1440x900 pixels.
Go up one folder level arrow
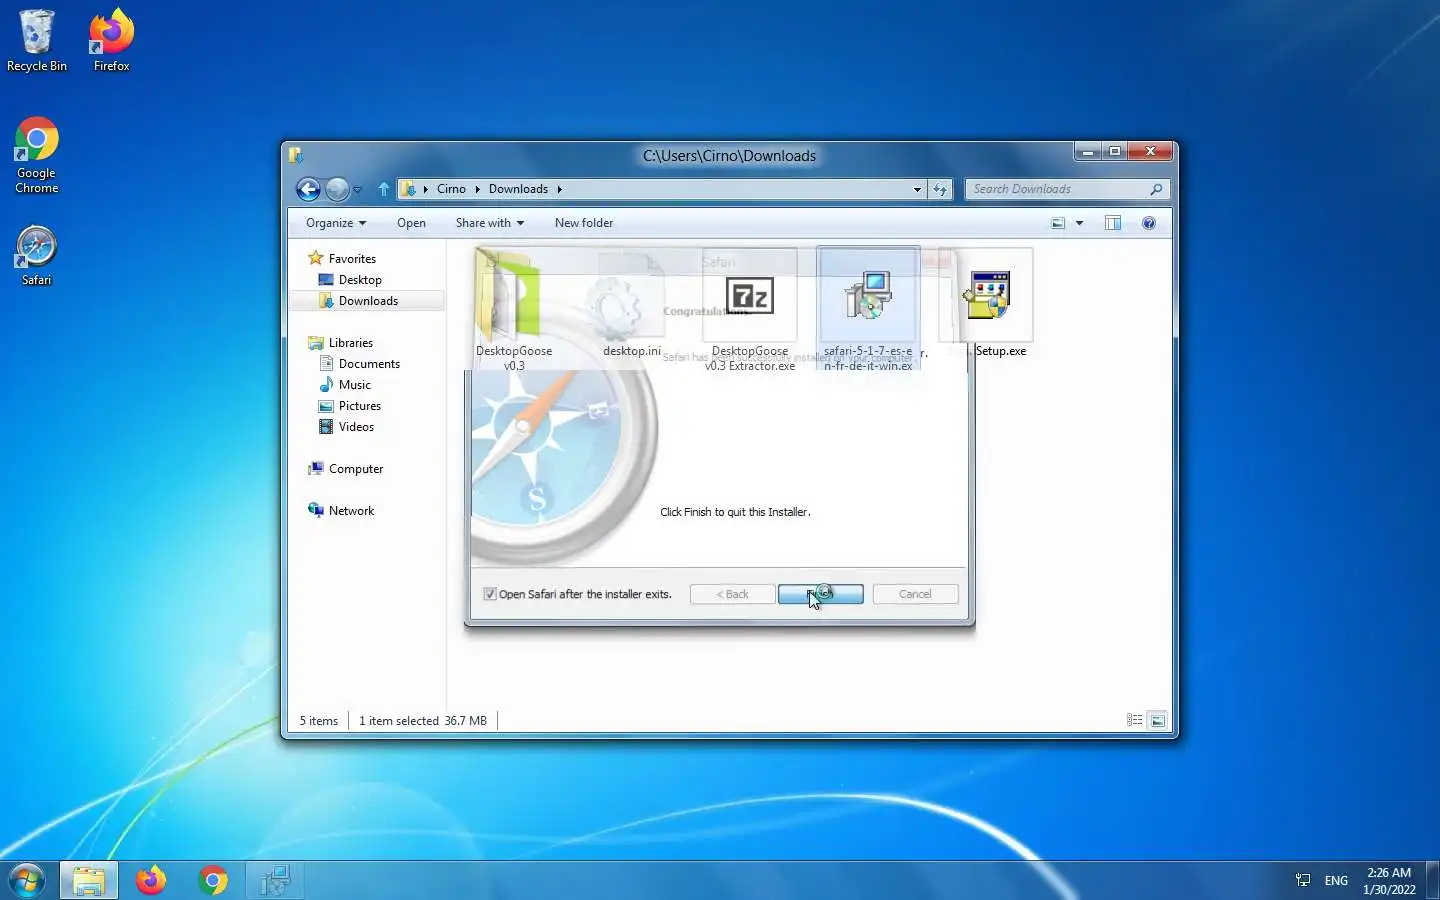point(384,189)
